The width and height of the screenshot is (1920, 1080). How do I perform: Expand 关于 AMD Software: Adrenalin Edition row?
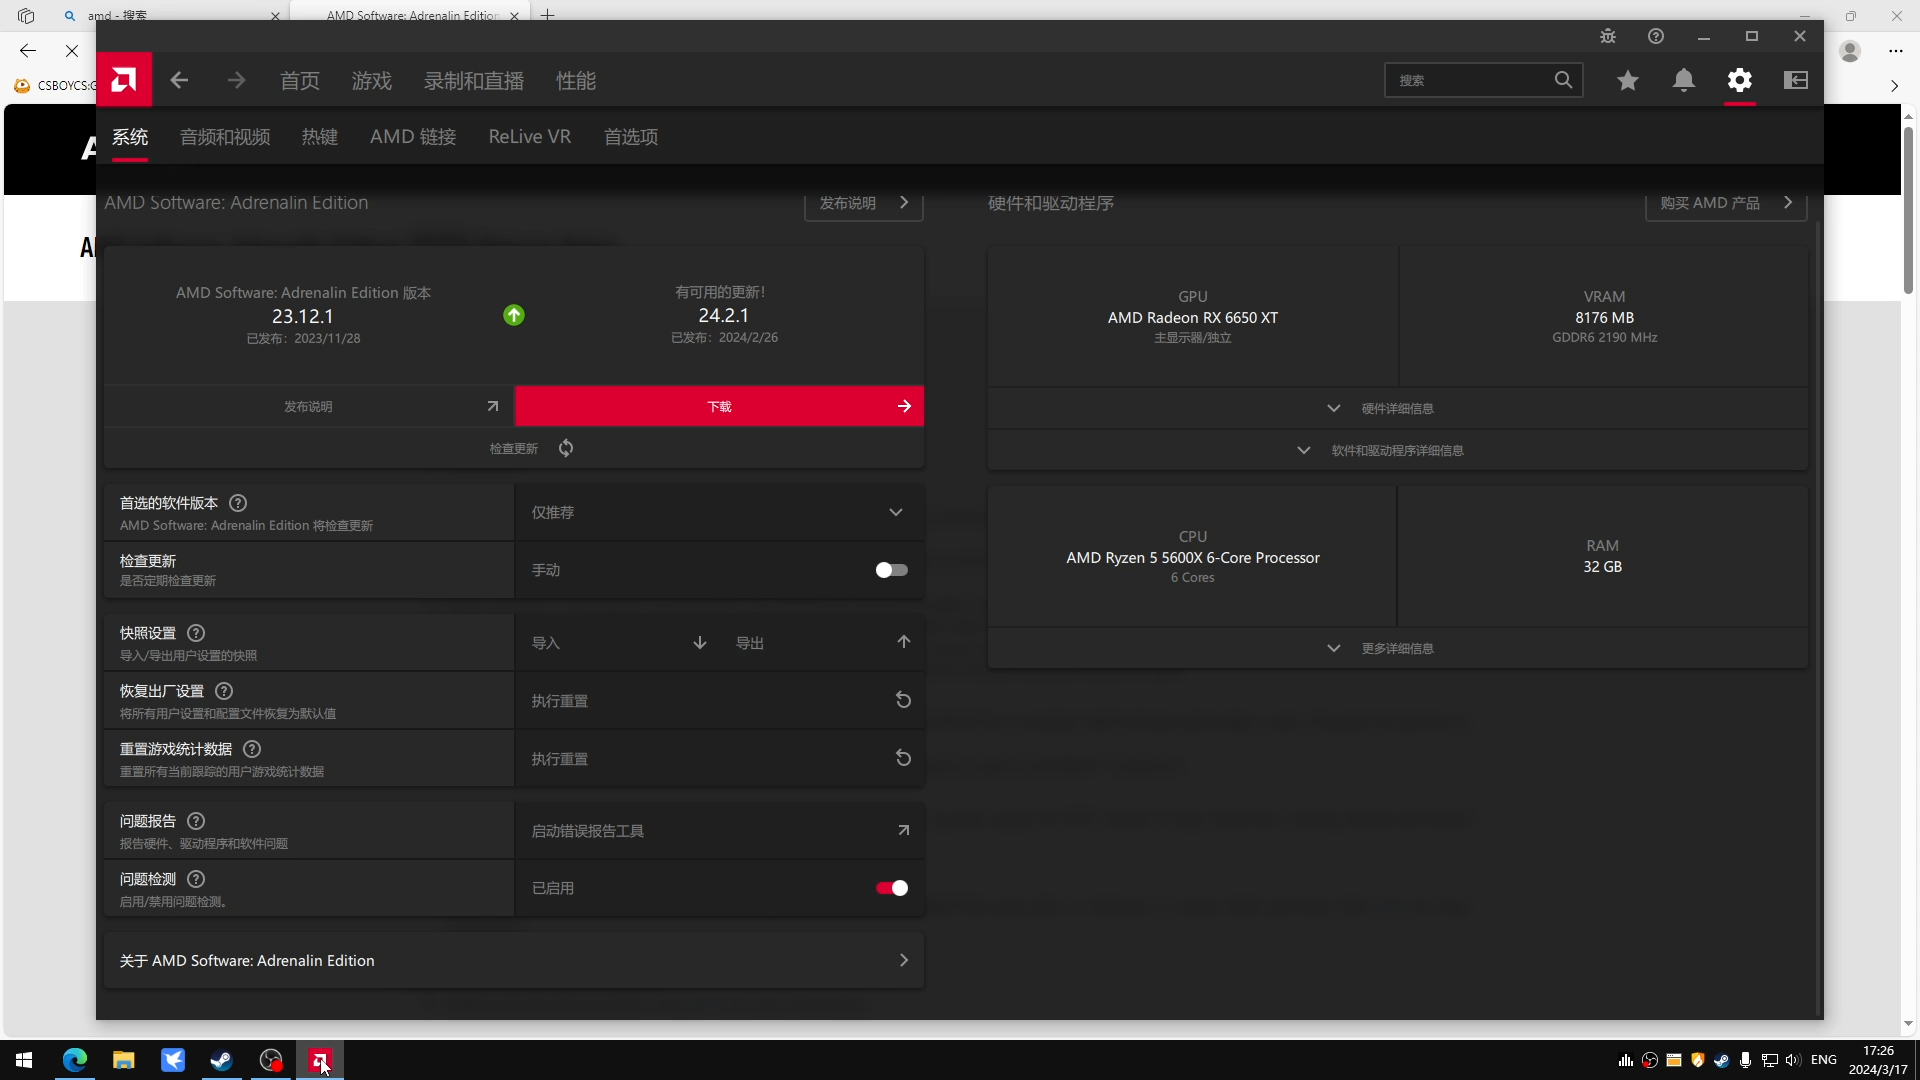coord(514,960)
